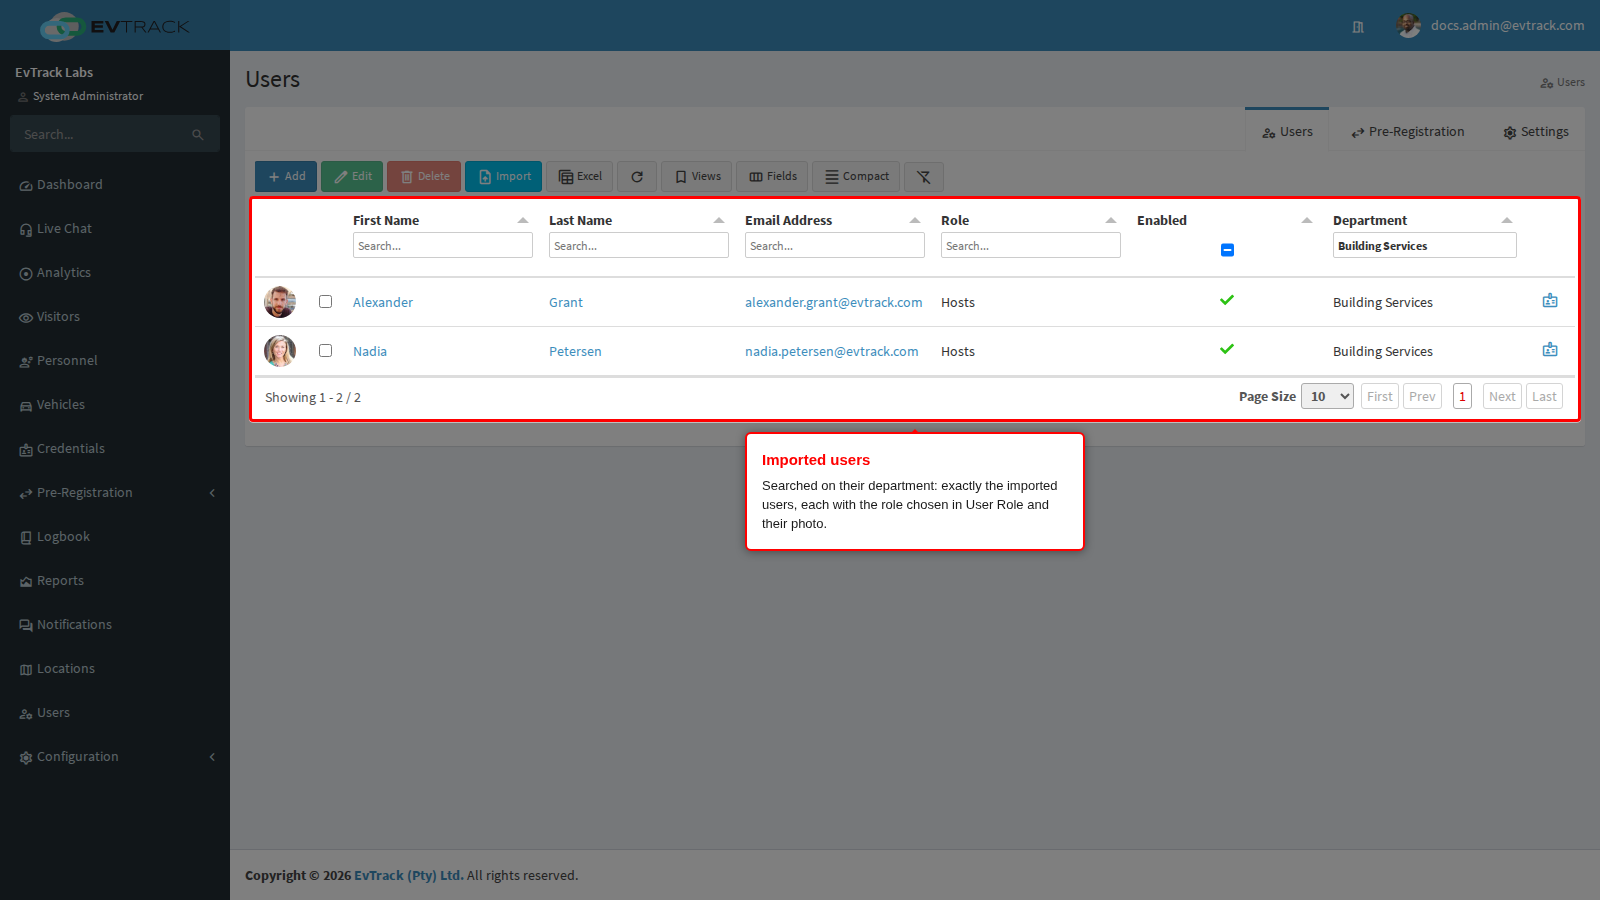1600x900 pixels.
Task: Clear filters with the filter-off icon
Action: click(x=924, y=177)
